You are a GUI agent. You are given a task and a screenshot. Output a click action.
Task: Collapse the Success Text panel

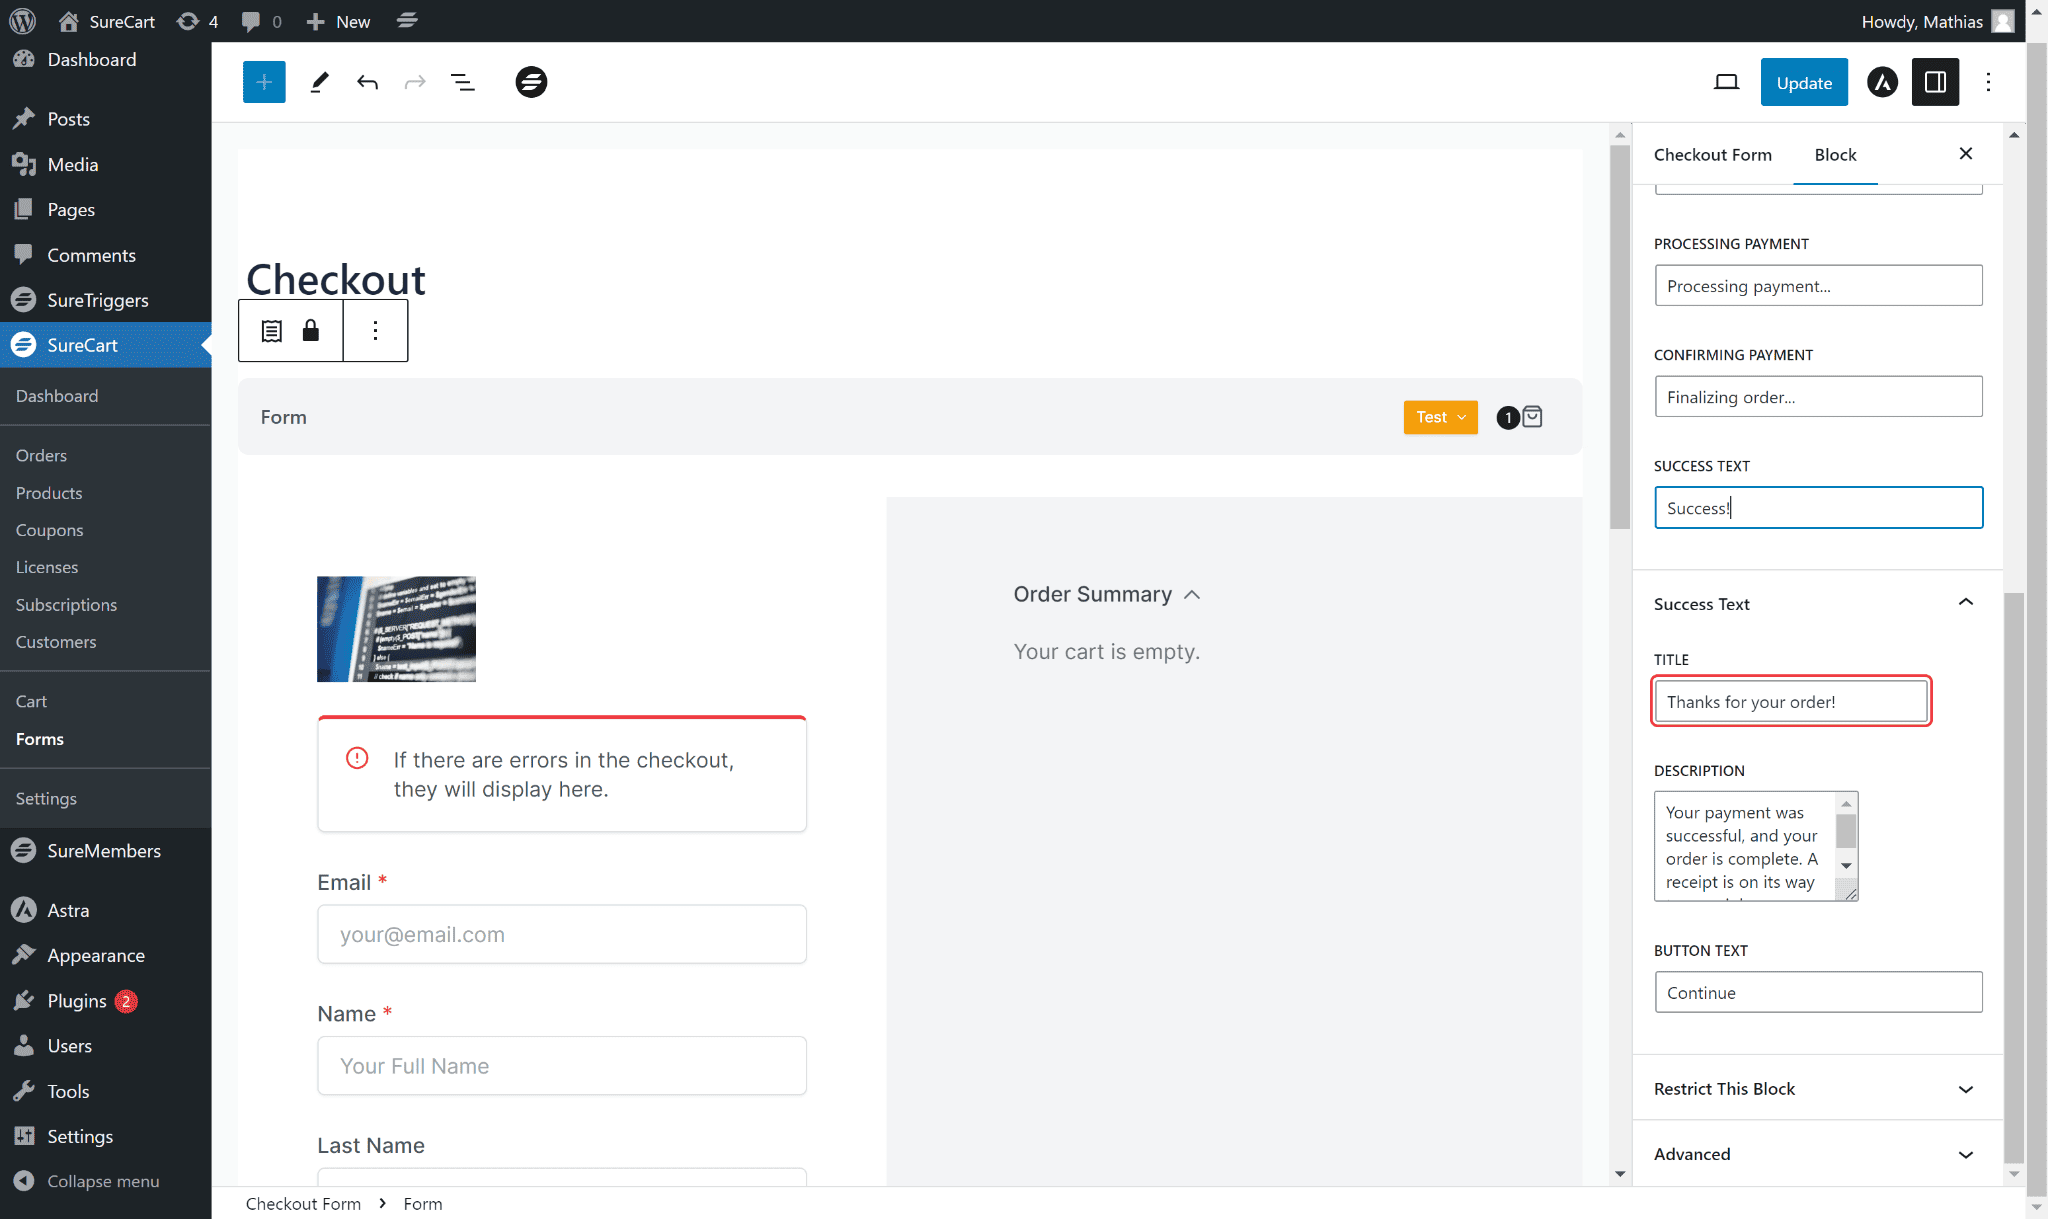tap(1965, 603)
